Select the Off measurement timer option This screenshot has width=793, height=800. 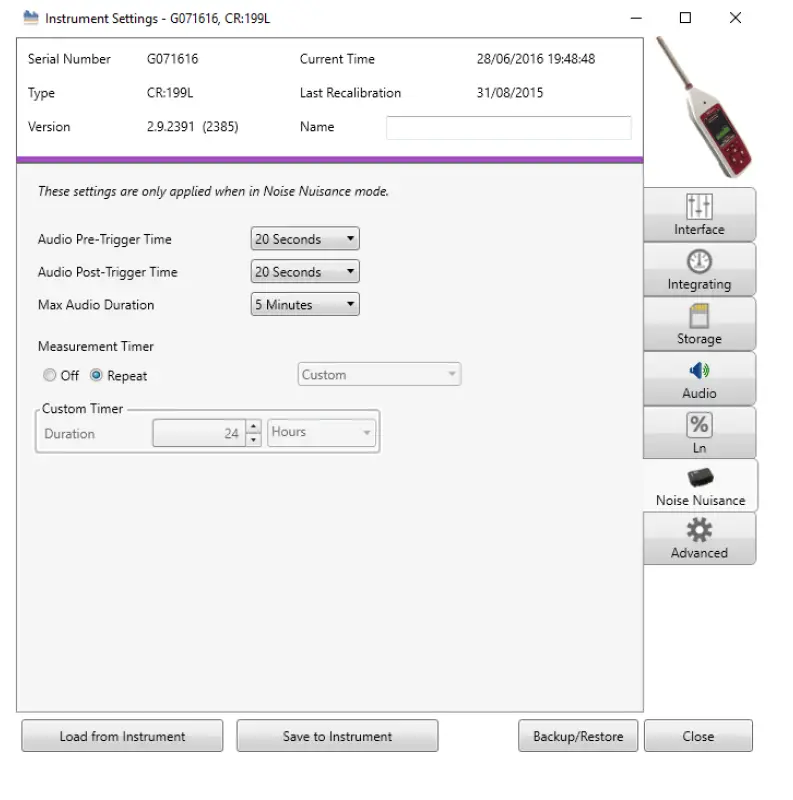click(x=61, y=376)
